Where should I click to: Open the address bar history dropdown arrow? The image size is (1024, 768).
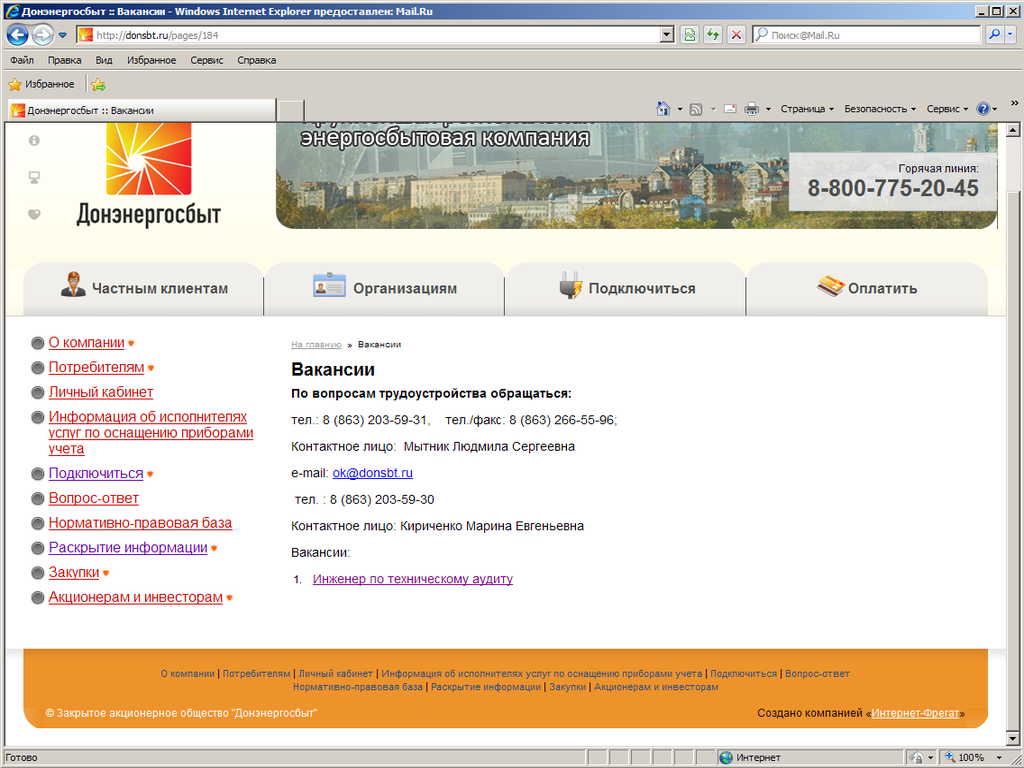pyautogui.click(x=667, y=35)
